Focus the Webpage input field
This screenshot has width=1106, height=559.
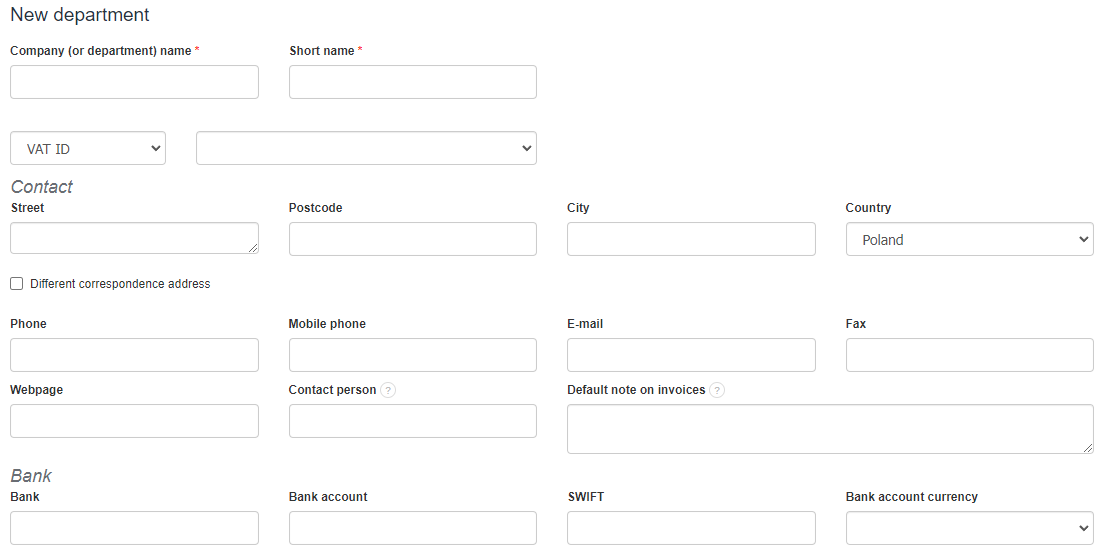click(x=134, y=421)
